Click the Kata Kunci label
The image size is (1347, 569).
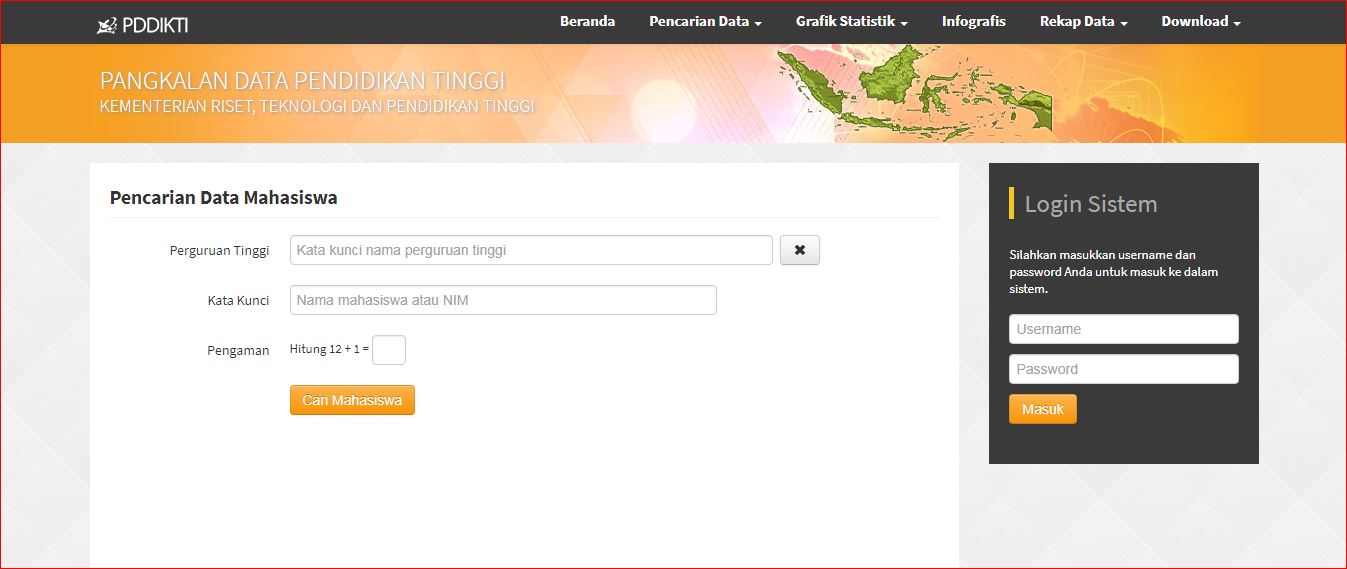(x=238, y=301)
